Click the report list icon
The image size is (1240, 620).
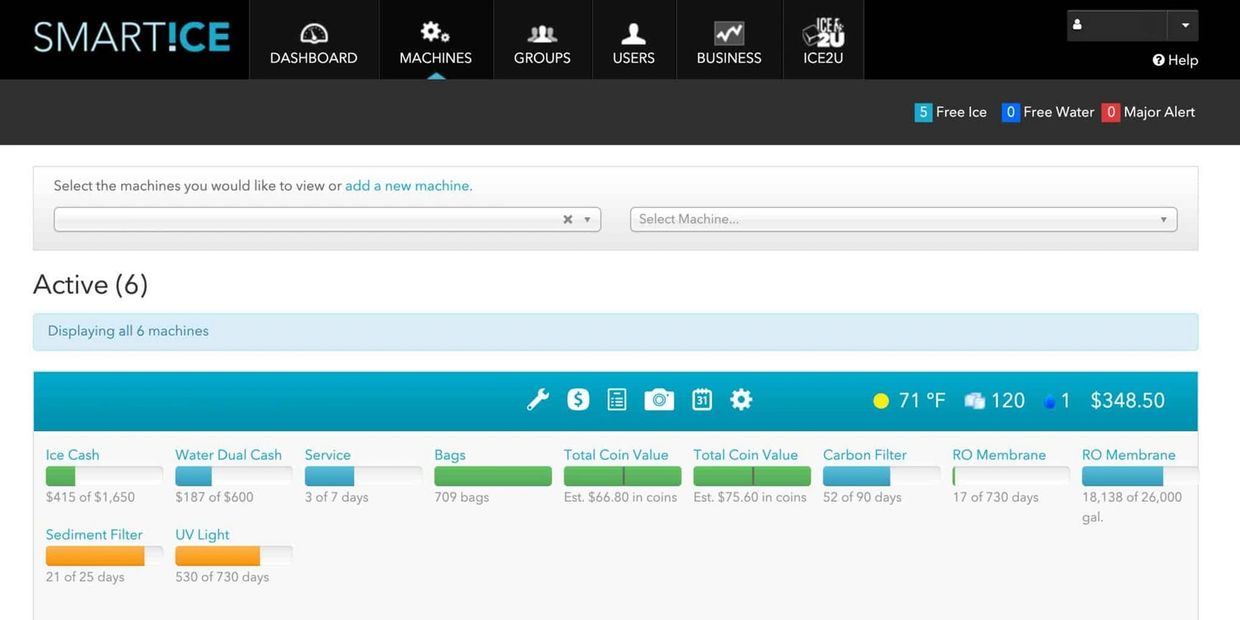click(x=617, y=400)
